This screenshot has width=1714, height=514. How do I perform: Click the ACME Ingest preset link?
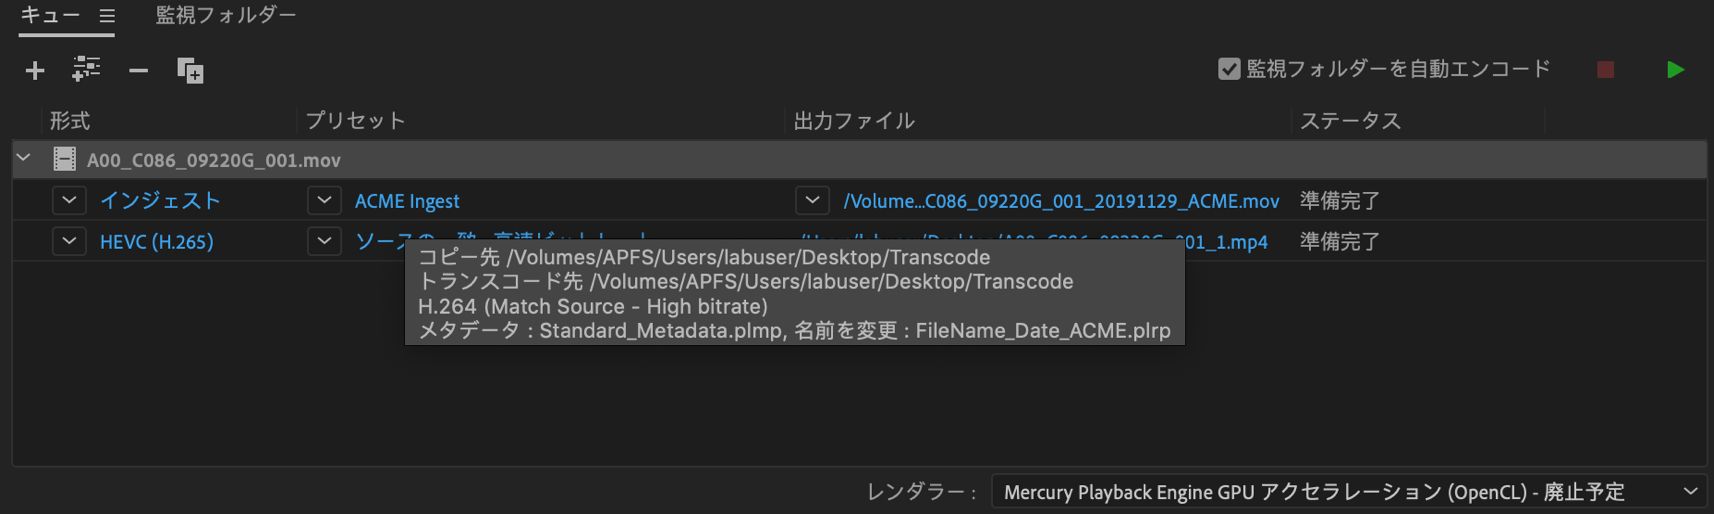[407, 201]
